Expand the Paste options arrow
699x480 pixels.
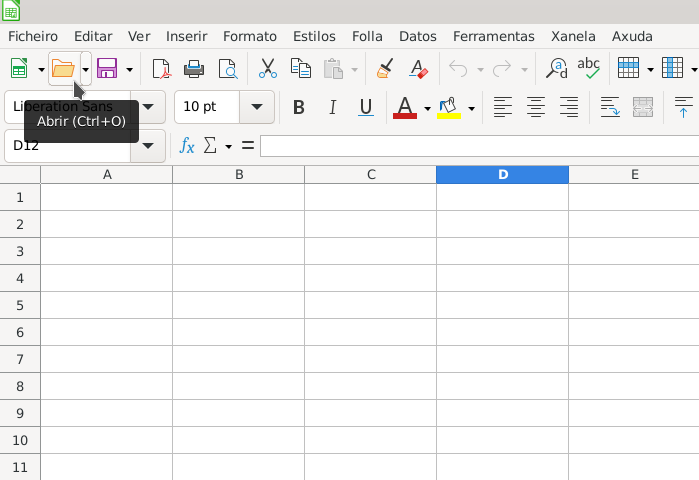click(x=354, y=70)
